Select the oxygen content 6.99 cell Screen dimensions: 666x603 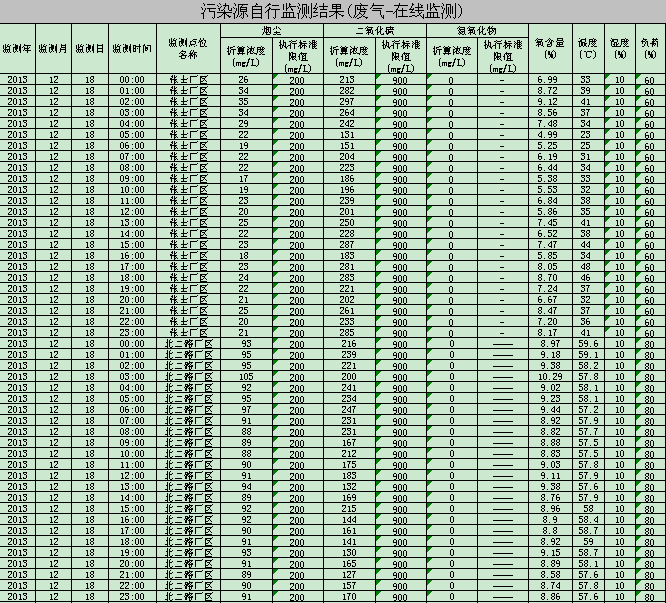pyautogui.click(x=550, y=79)
